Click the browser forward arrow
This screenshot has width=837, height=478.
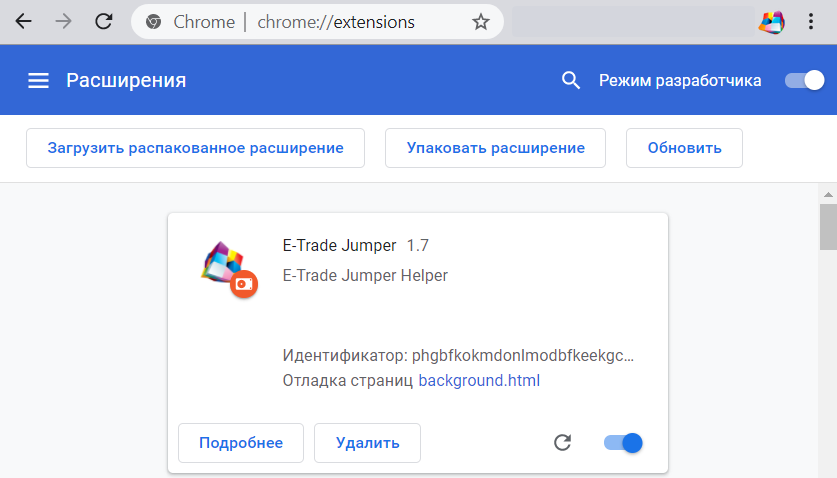pyautogui.click(x=63, y=22)
